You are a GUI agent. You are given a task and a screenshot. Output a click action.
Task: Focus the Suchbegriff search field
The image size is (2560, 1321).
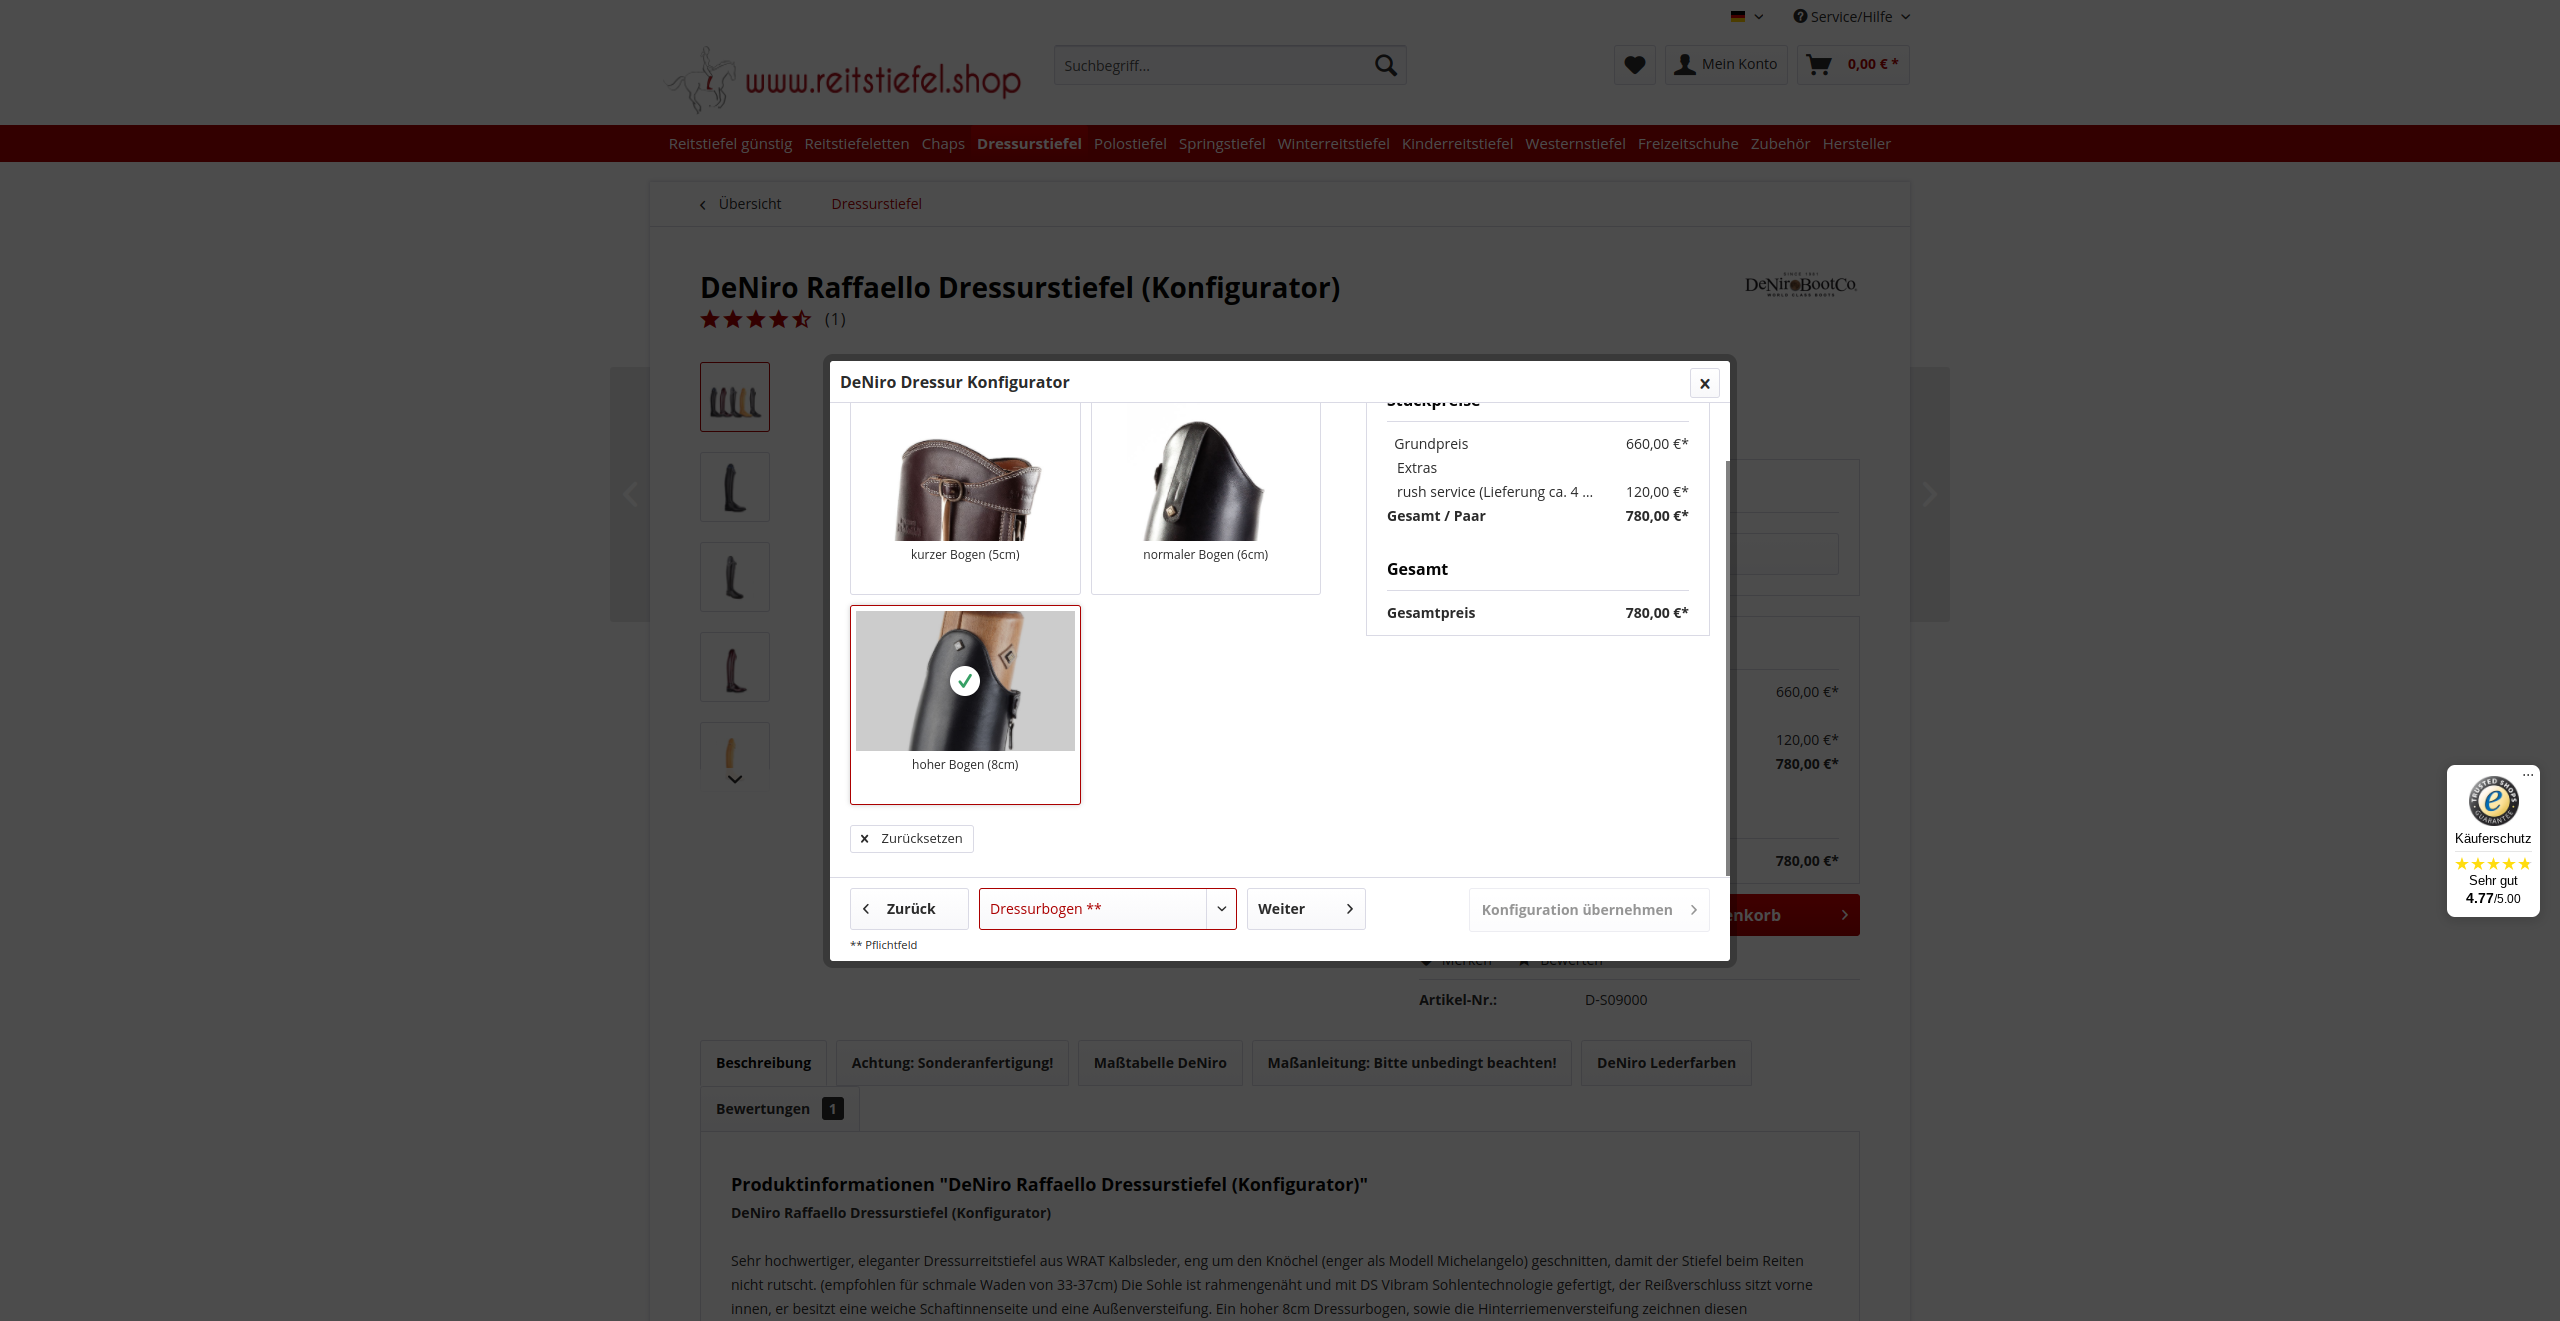pyautogui.click(x=1211, y=65)
